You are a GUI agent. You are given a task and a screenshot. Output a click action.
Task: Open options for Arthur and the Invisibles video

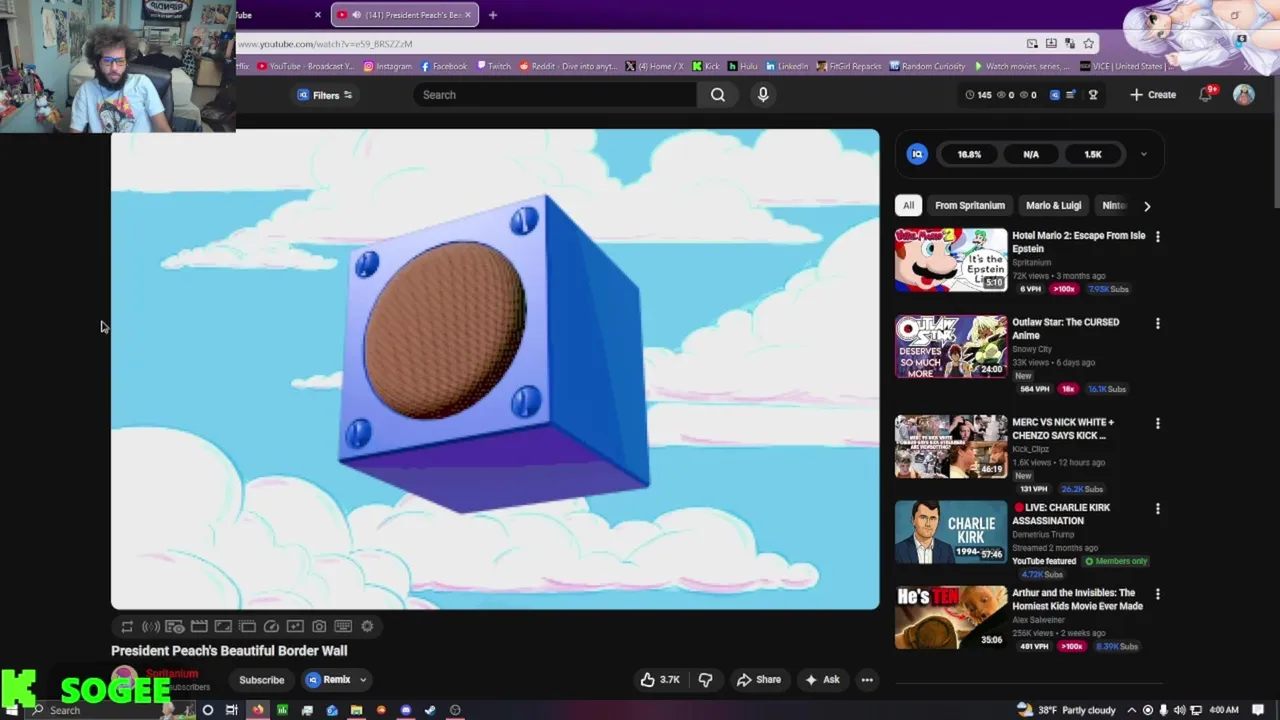(x=1158, y=594)
